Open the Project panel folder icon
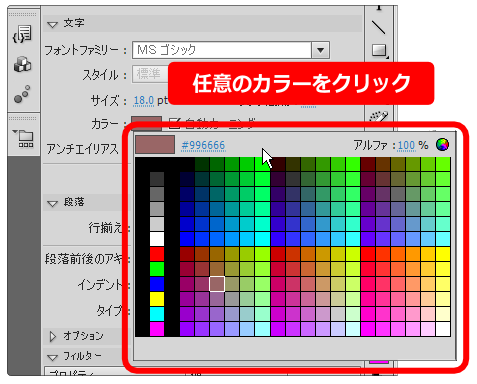 pos(23,138)
